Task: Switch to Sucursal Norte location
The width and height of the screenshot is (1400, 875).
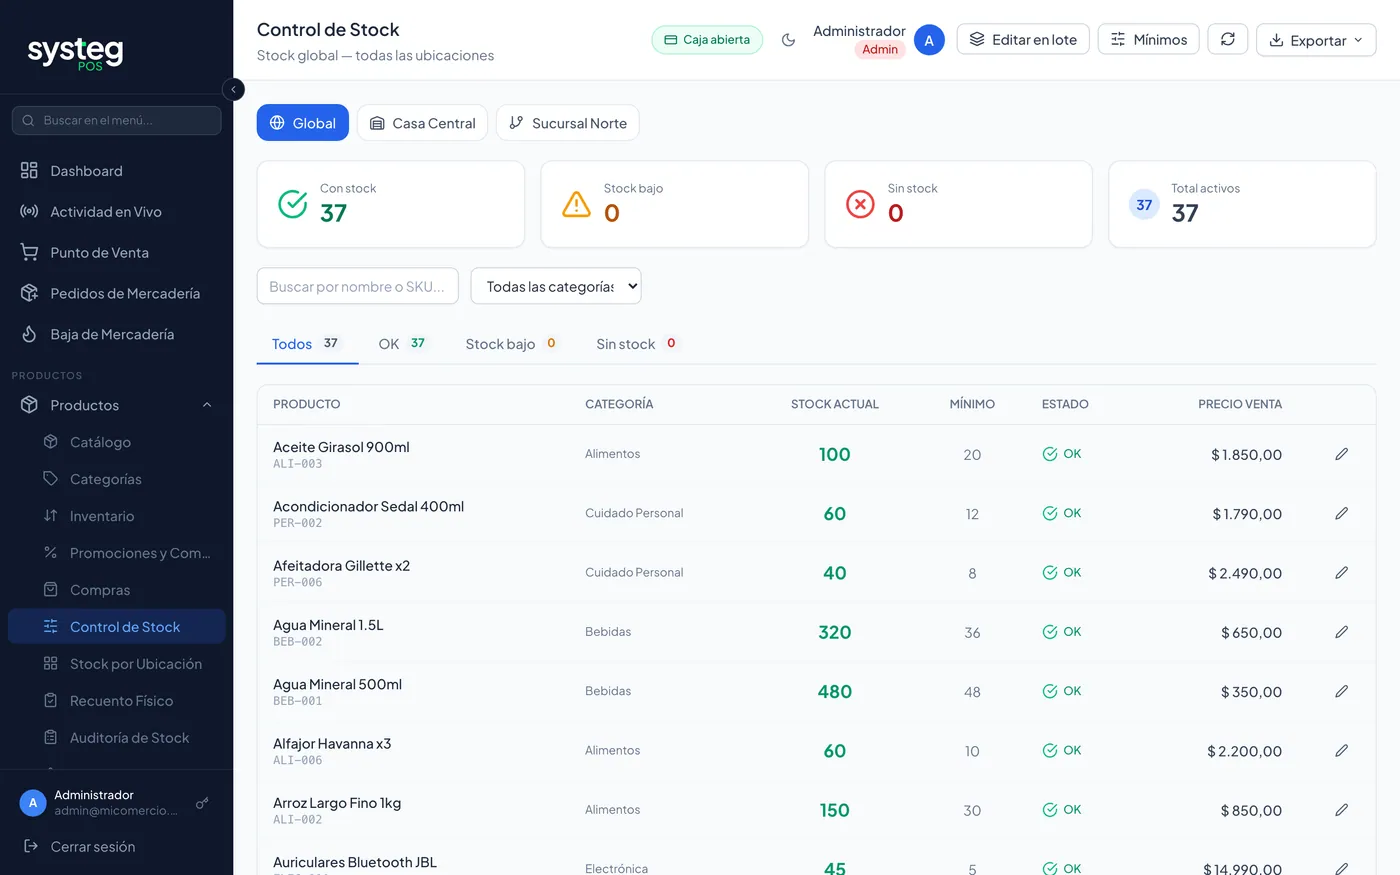Action: 568,123
